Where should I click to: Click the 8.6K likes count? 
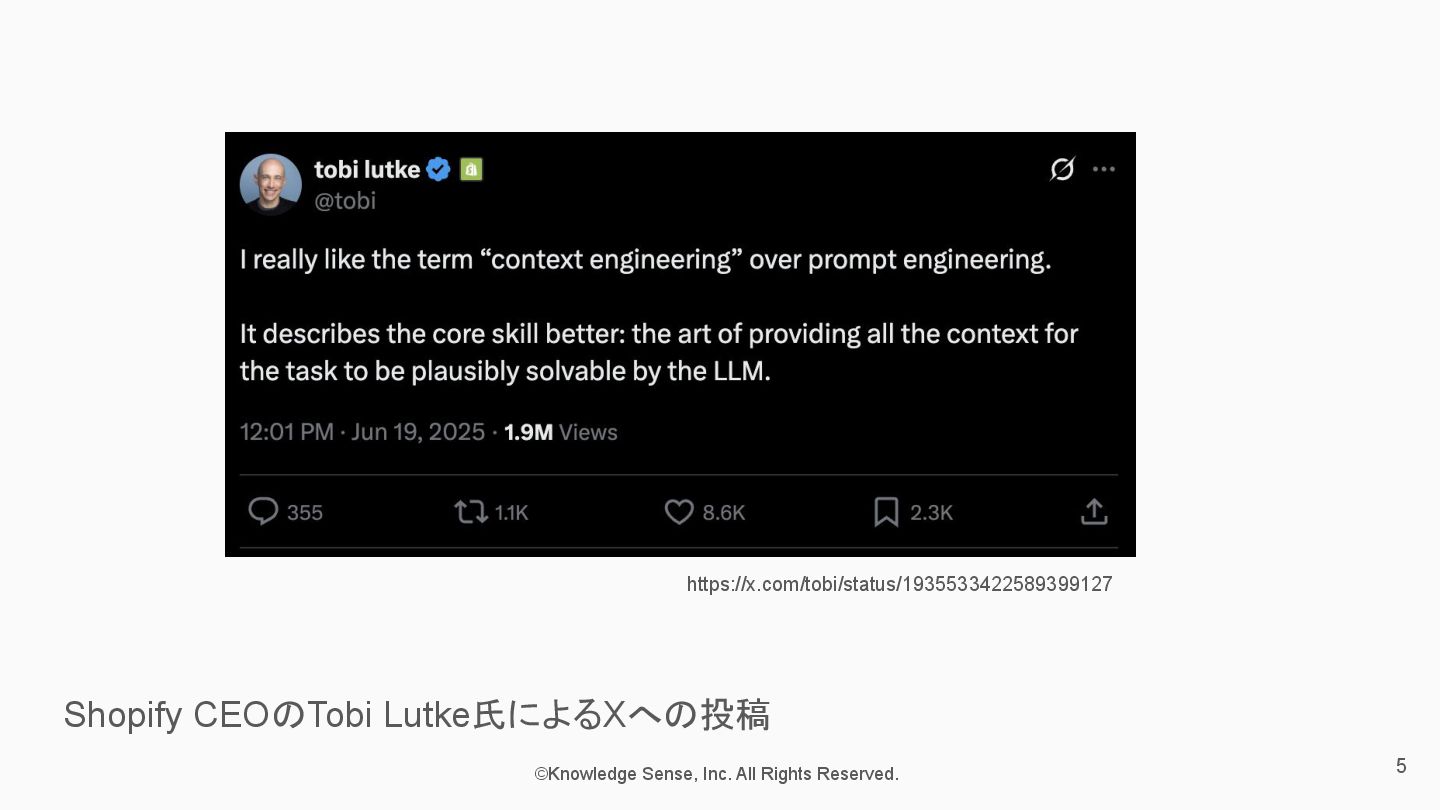coord(724,513)
